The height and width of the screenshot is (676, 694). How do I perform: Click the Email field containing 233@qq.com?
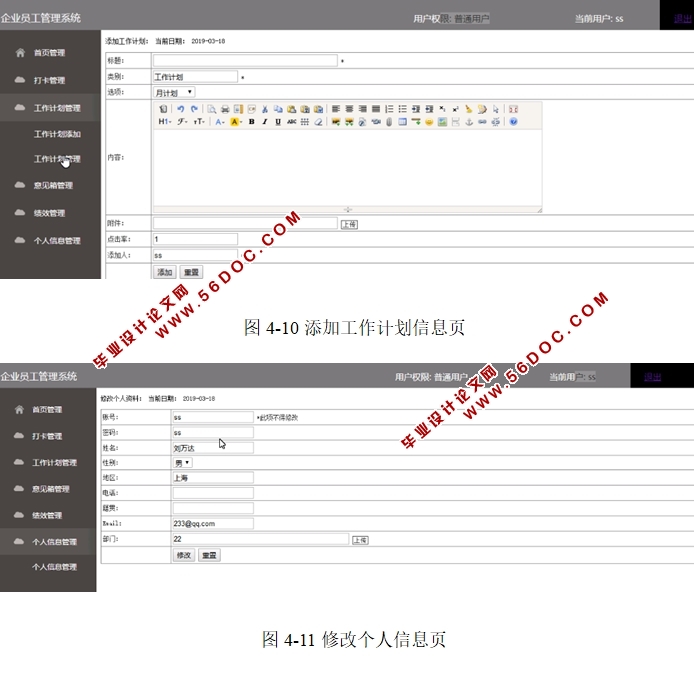pyautogui.click(x=212, y=523)
